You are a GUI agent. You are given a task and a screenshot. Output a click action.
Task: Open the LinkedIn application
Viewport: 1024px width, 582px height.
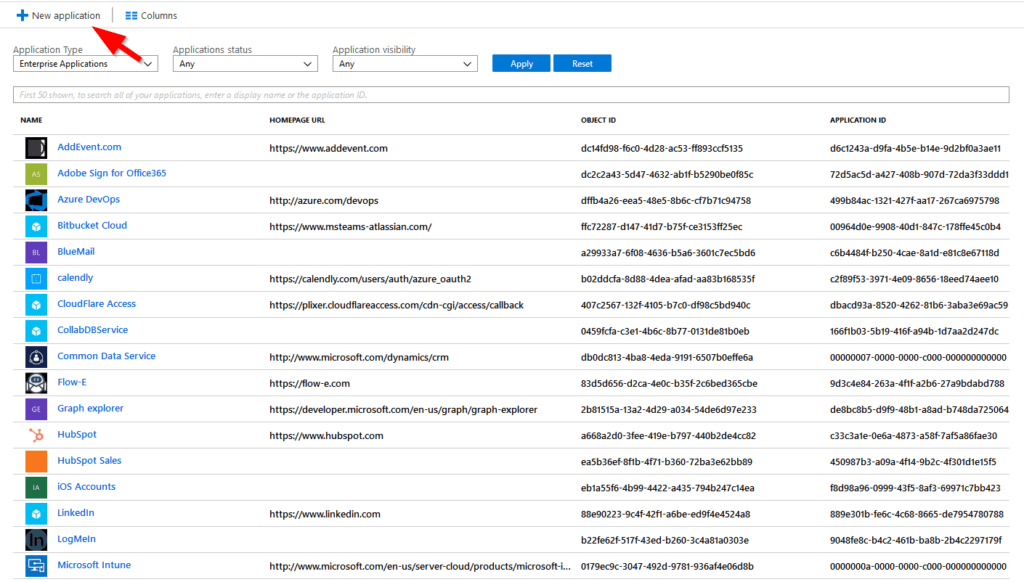[76, 513]
